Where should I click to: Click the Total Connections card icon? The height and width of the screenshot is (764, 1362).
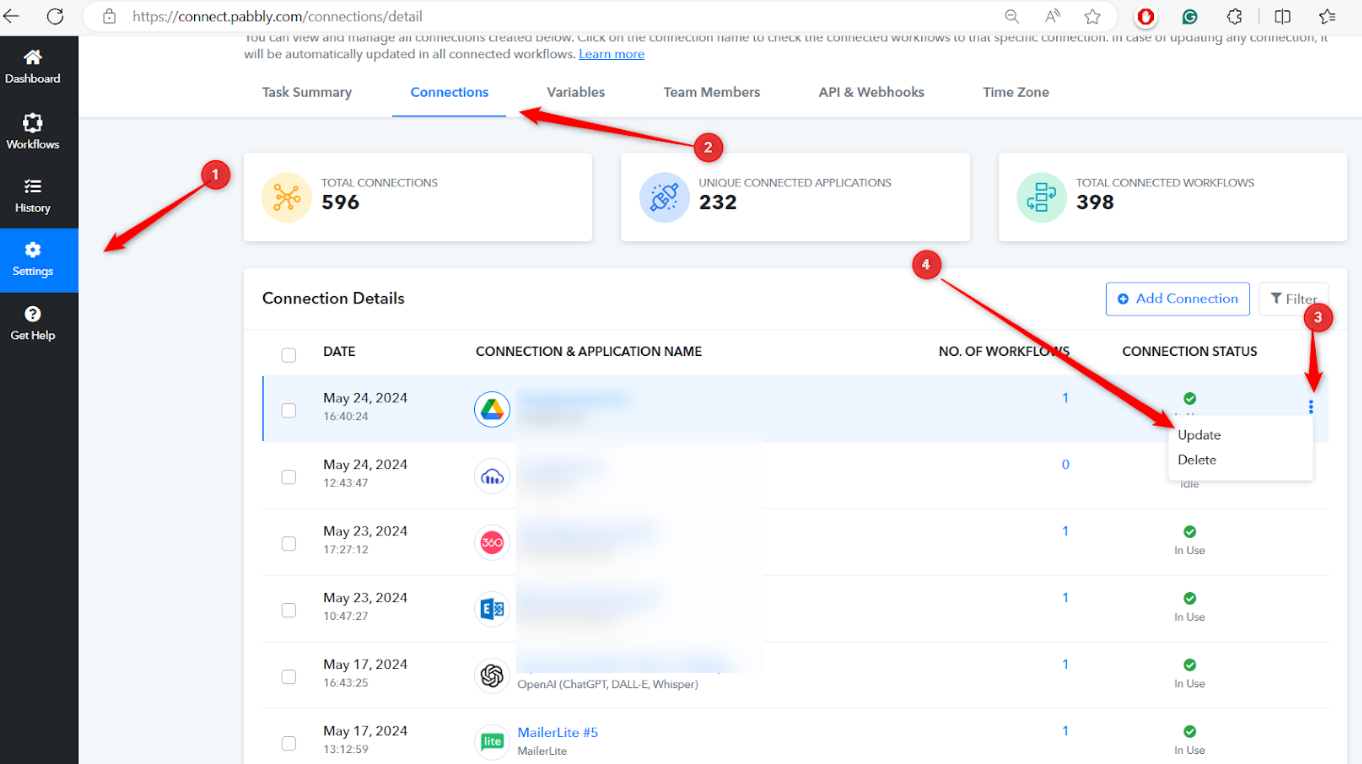[x=286, y=197]
